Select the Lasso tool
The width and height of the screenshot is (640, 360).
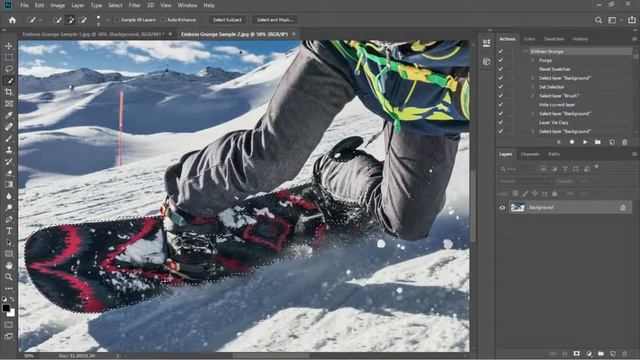click(9, 69)
